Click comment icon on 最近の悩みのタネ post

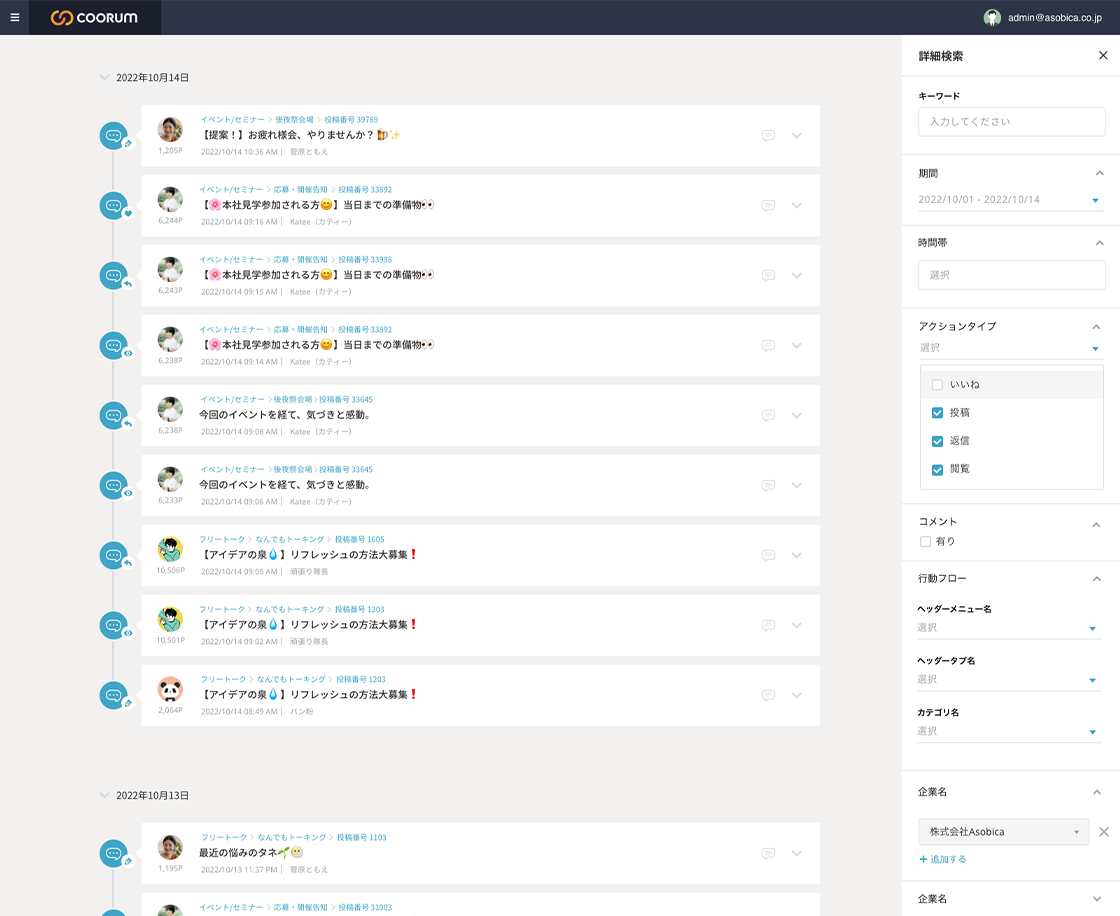click(x=768, y=854)
